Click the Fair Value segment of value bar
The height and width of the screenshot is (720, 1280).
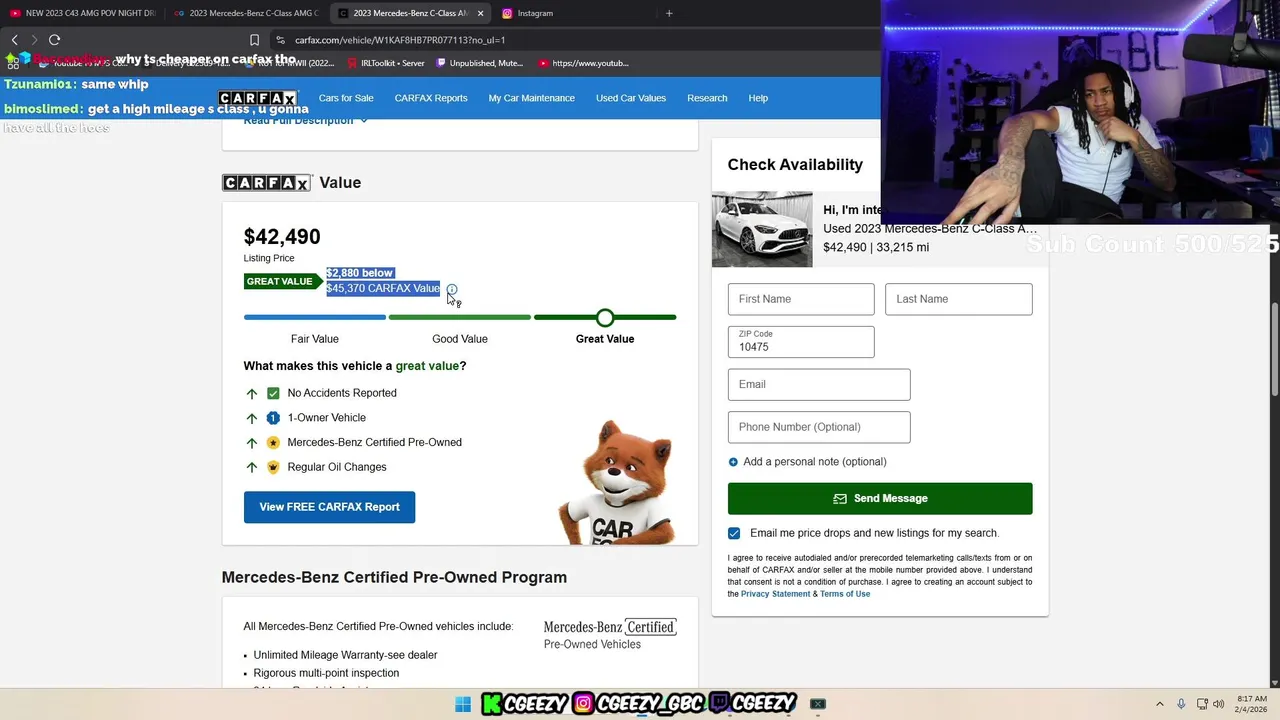coord(315,317)
